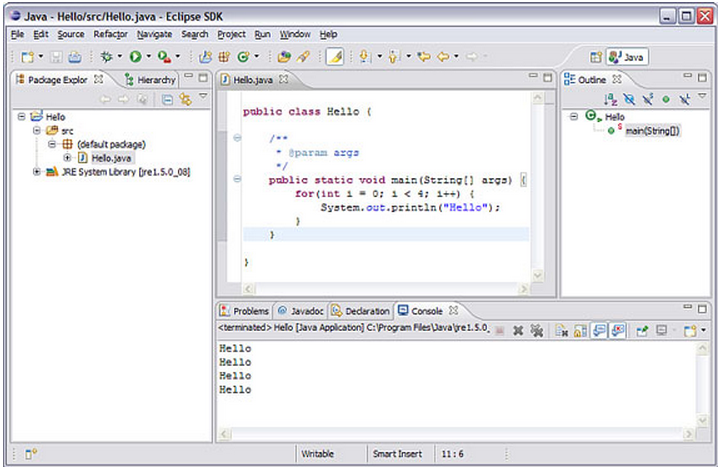Open the Run button dropdown arrow
720x469 pixels.
pyautogui.click(x=147, y=57)
